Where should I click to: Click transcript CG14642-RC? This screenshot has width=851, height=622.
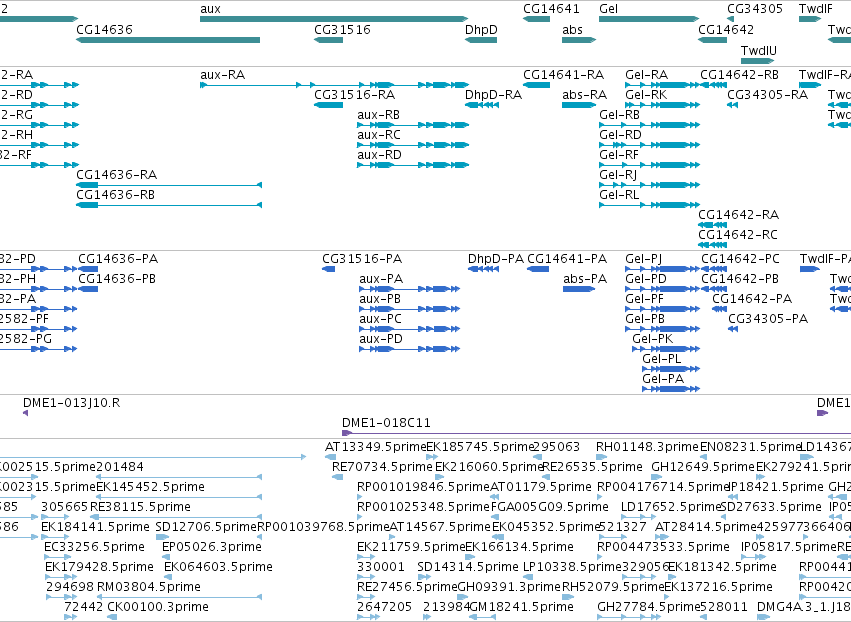pos(738,234)
